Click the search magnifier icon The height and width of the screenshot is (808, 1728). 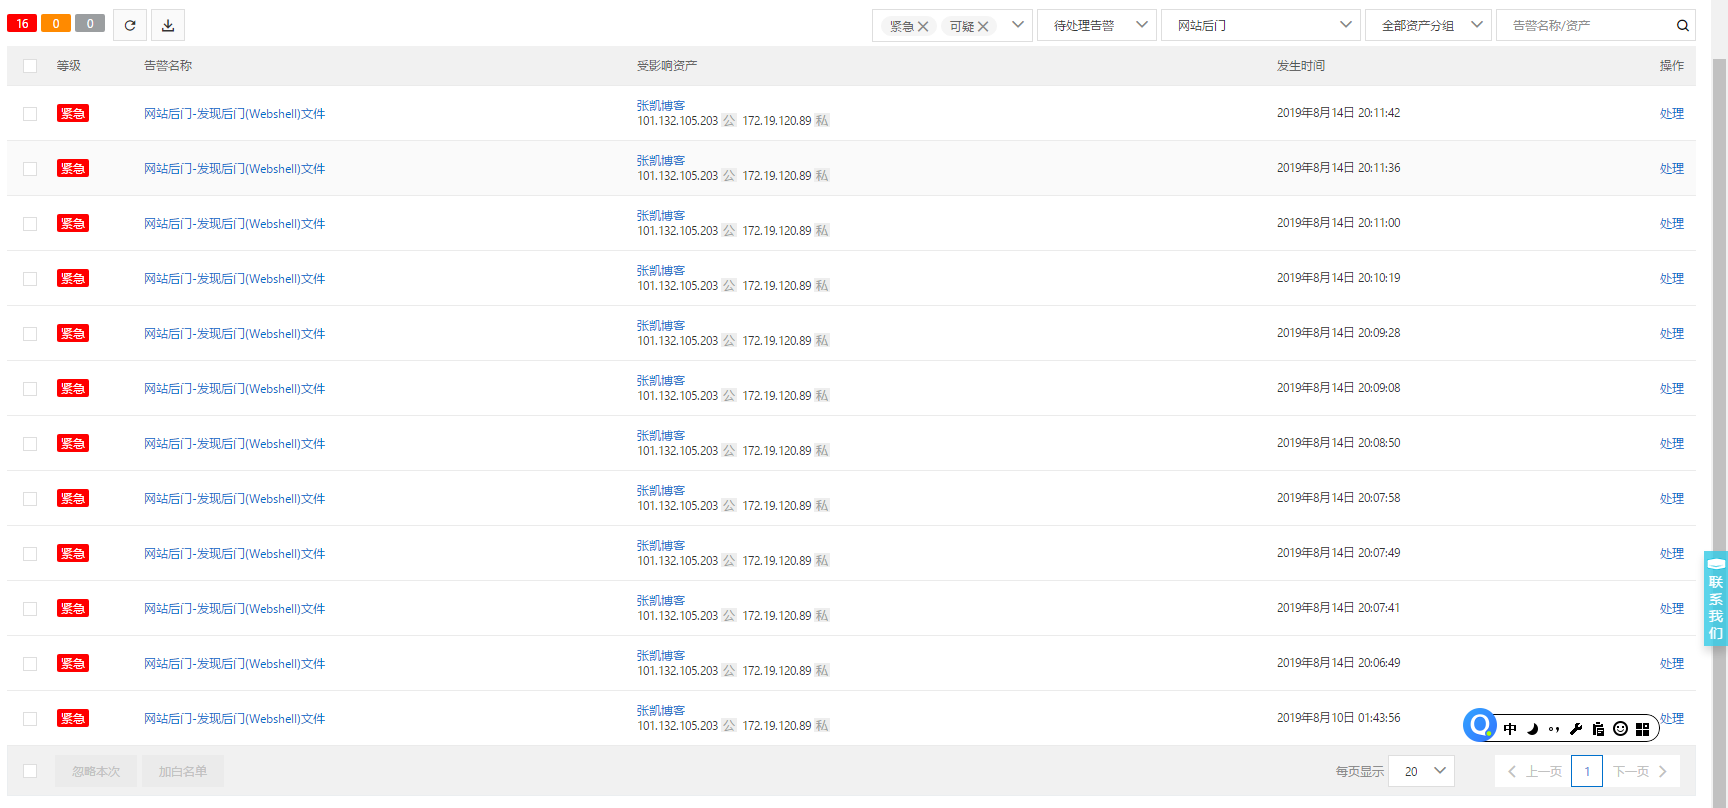pyautogui.click(x=1683, y=26)
